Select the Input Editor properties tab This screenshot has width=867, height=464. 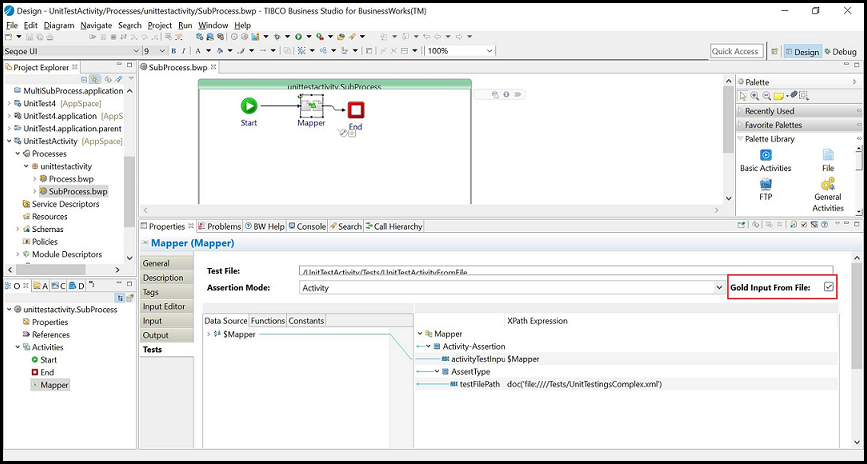click(x=167, y=306)
